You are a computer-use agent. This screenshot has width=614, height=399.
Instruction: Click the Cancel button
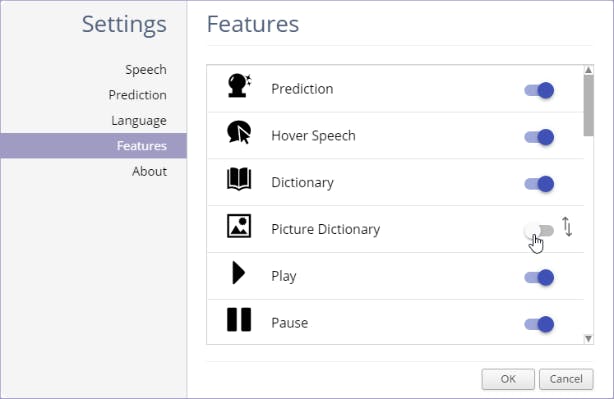(566, 379)
